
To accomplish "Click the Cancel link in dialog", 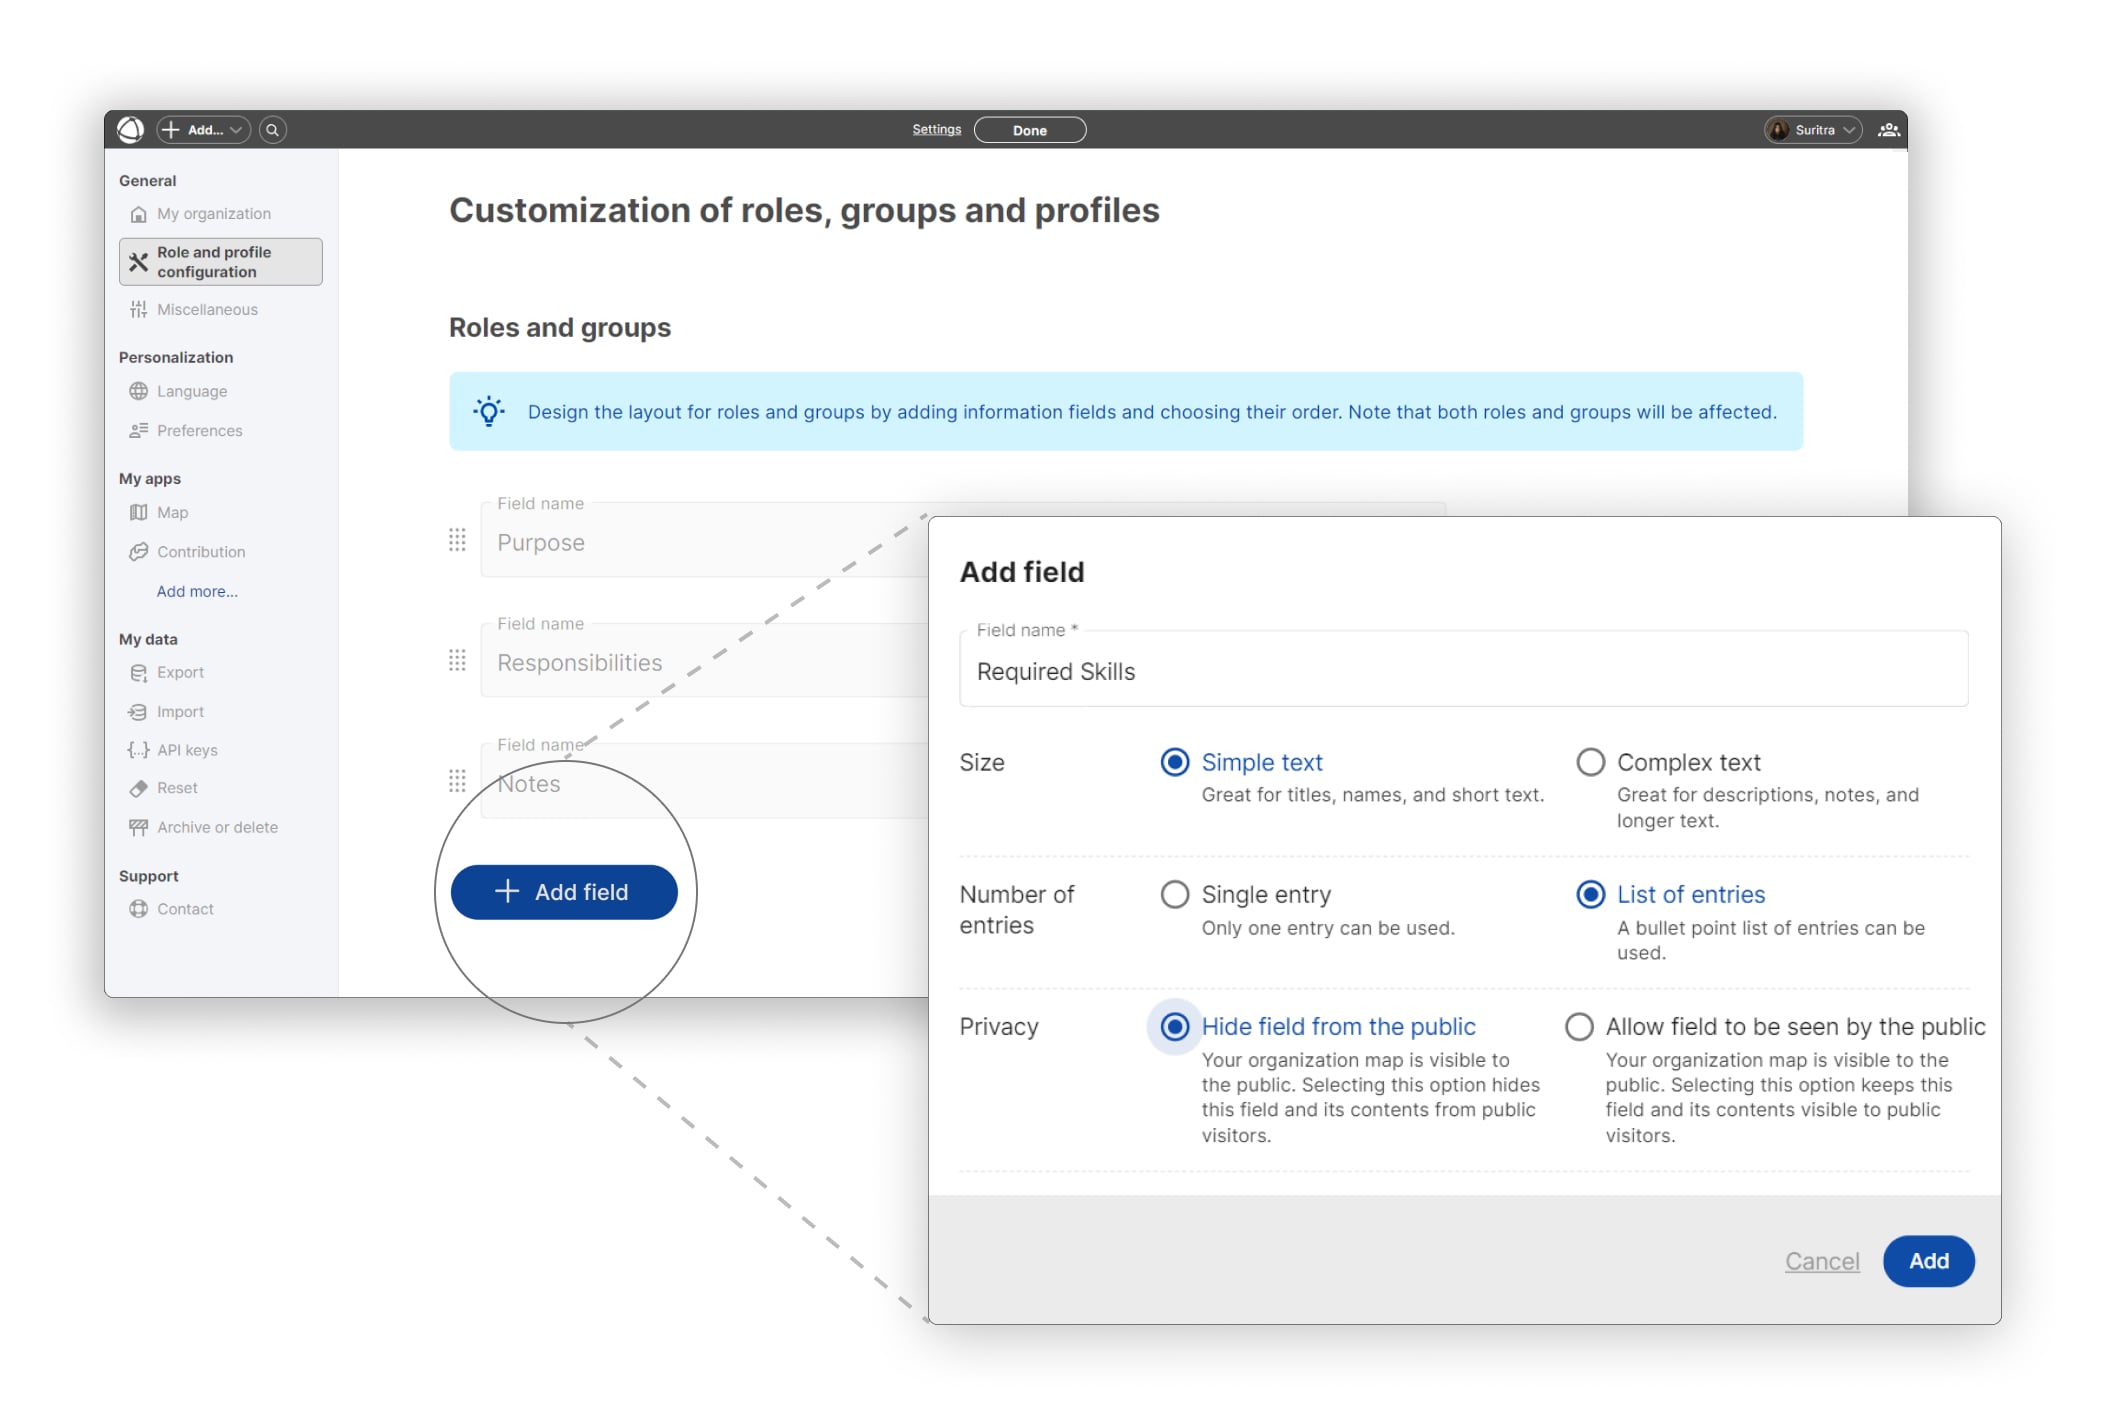I will click(x=1821, y=1261).
